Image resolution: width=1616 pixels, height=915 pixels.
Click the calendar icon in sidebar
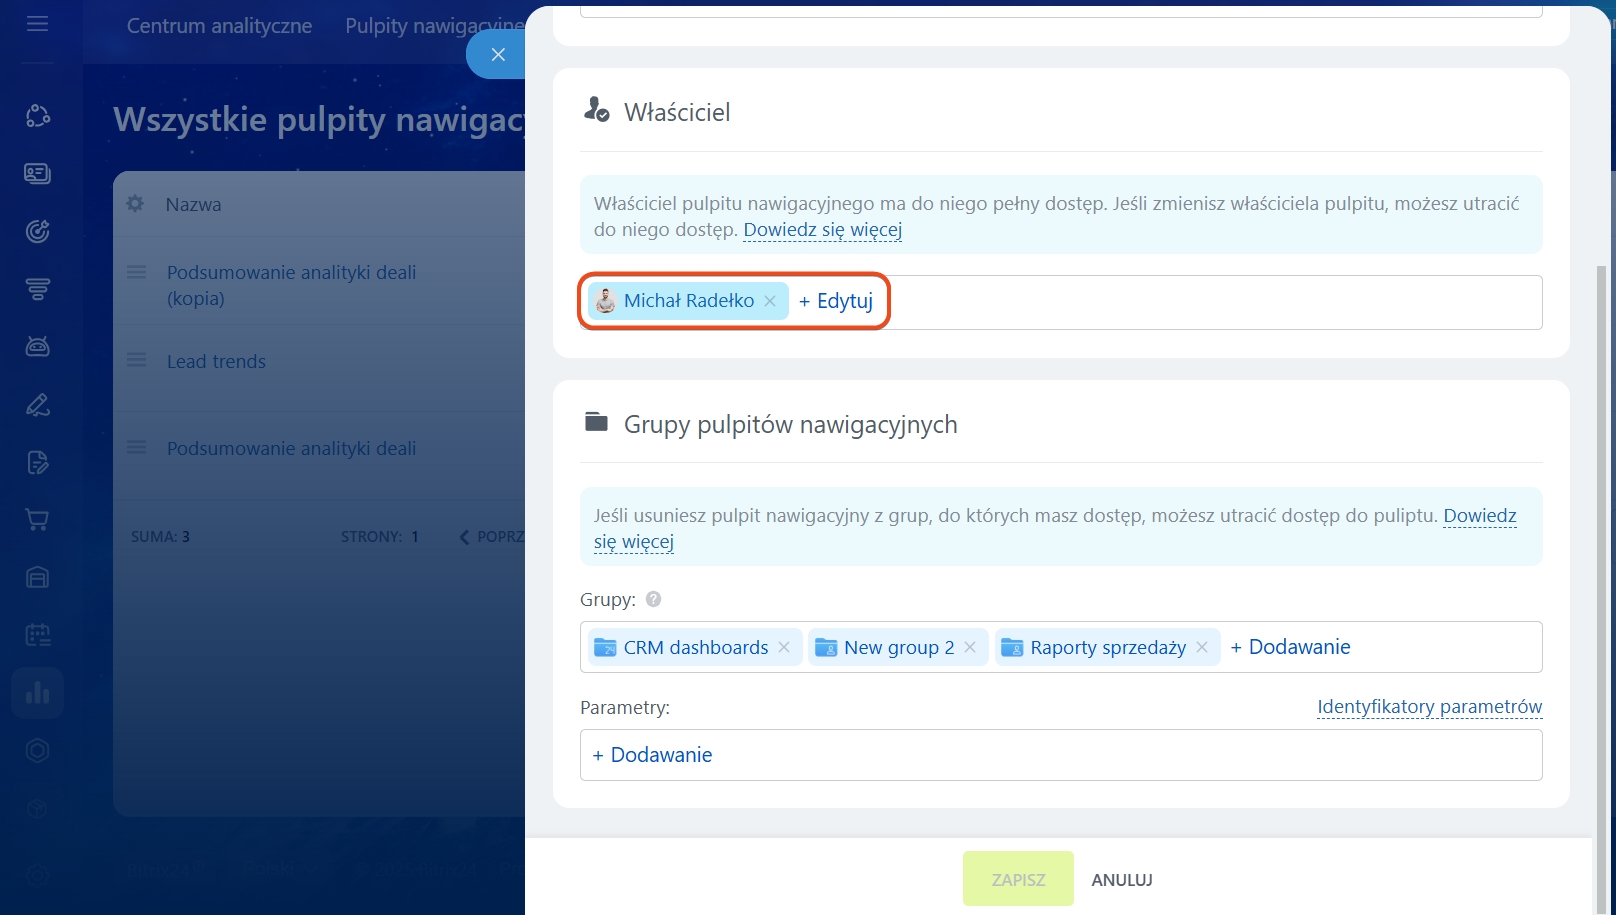tap(37, 635)
